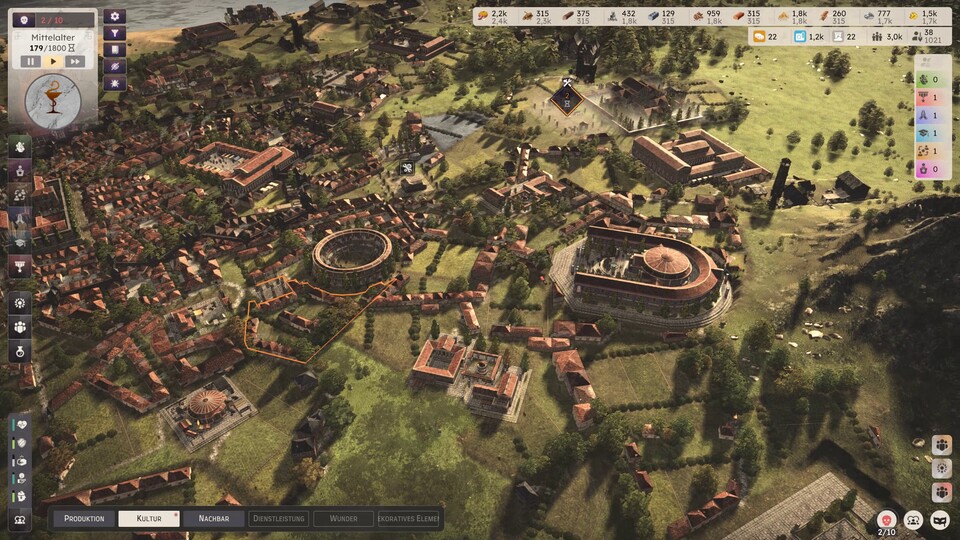
Task: Click the funnel filter icon
Action: [115, 33]
